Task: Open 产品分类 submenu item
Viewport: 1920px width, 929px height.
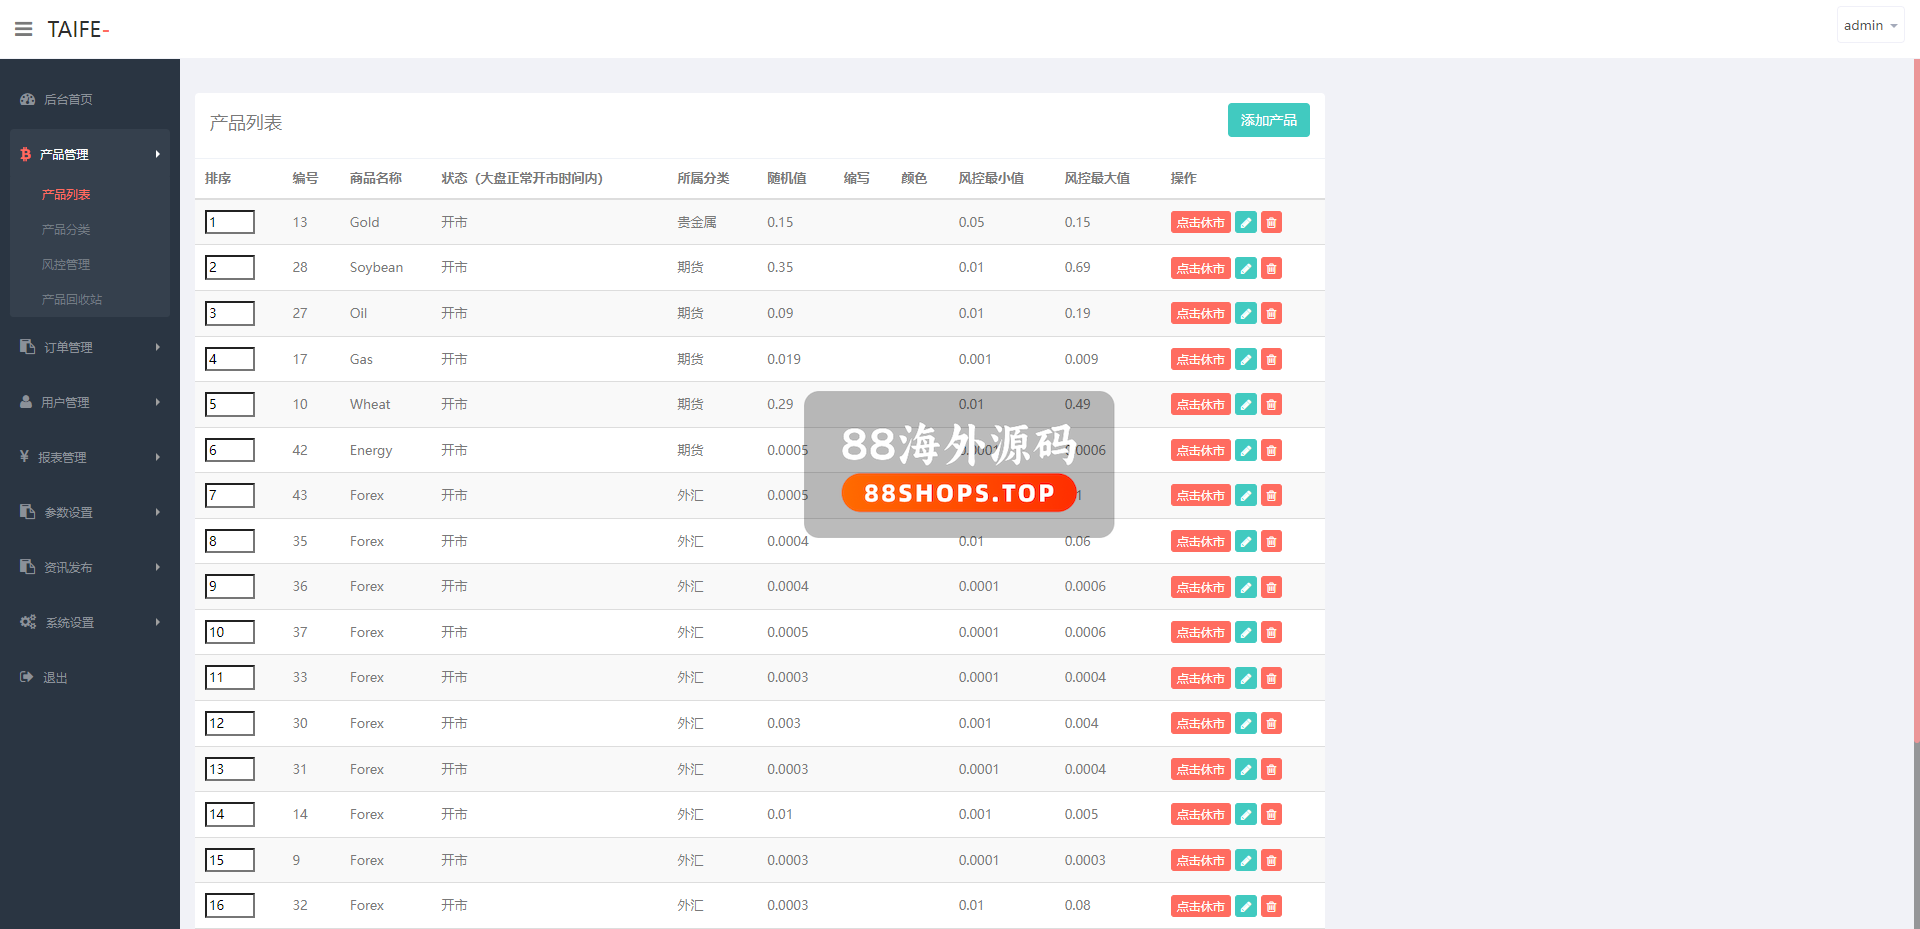Action: 66,229
